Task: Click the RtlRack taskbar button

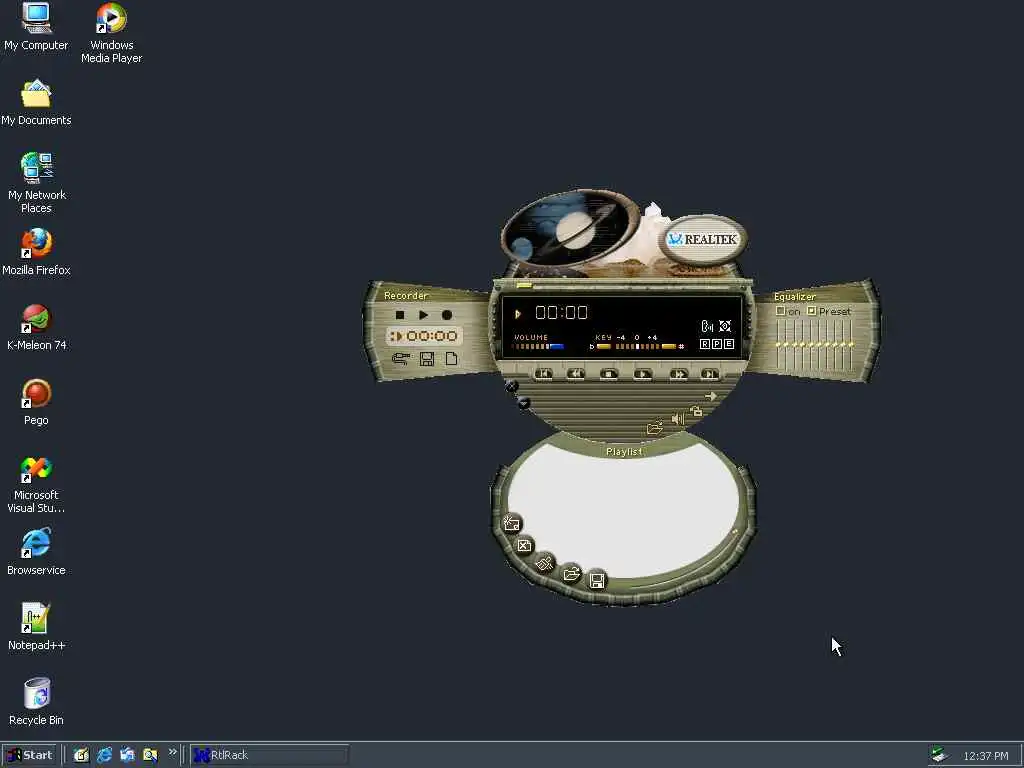Action: tap(269, 755)
